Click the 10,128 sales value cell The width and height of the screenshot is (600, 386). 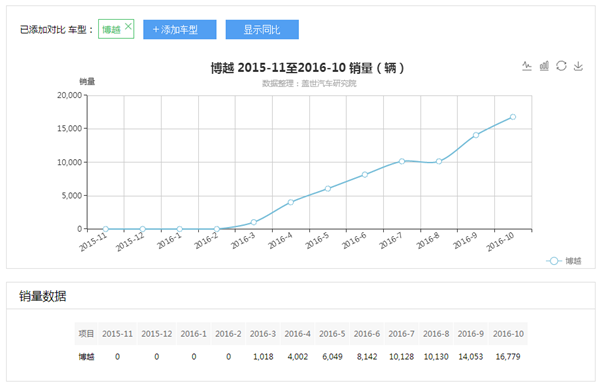[401, 357]
